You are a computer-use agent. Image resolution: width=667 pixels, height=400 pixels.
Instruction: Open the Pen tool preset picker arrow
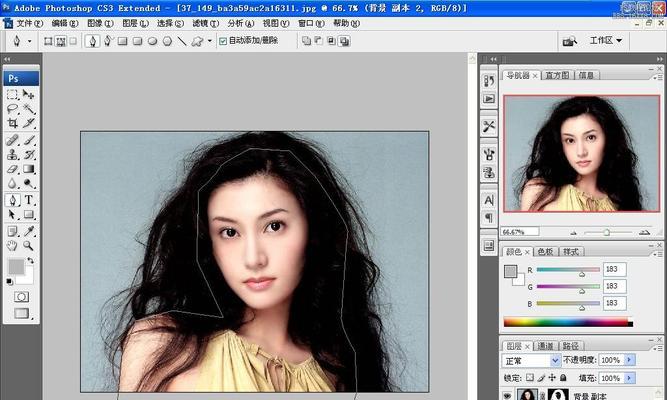[x=29, y=41]
